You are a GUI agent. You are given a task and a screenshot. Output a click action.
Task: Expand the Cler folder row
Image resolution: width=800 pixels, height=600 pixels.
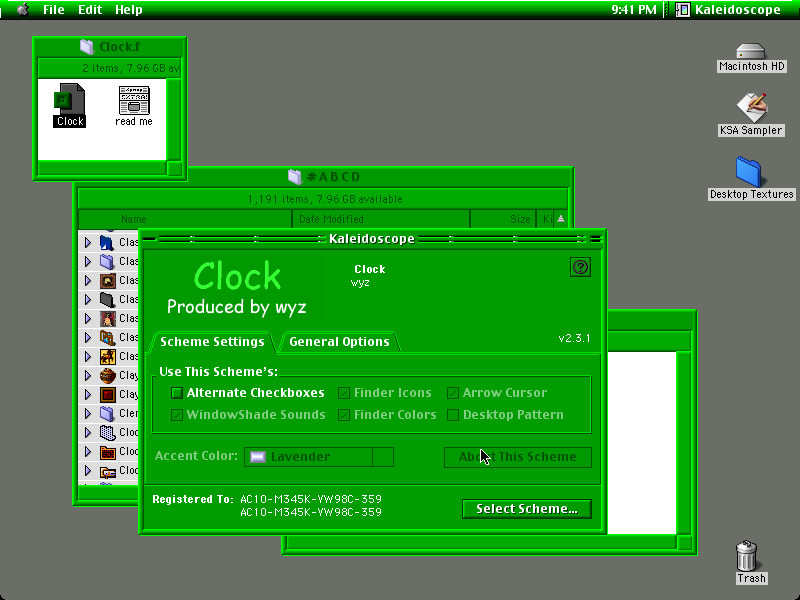click(88, 413)
